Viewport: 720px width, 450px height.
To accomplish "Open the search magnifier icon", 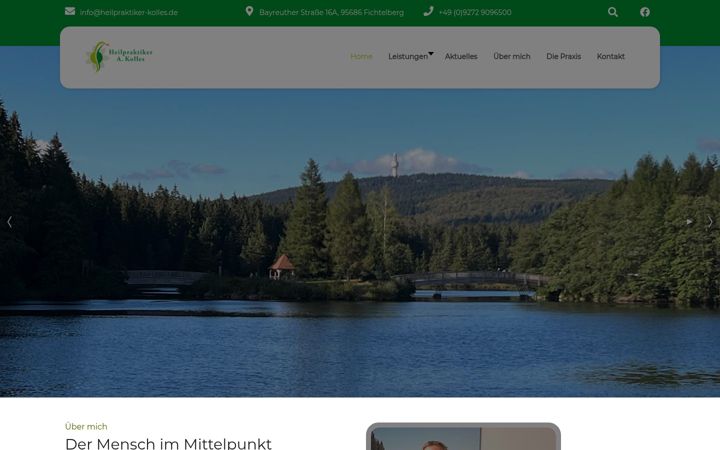I will tap(613, 12).
